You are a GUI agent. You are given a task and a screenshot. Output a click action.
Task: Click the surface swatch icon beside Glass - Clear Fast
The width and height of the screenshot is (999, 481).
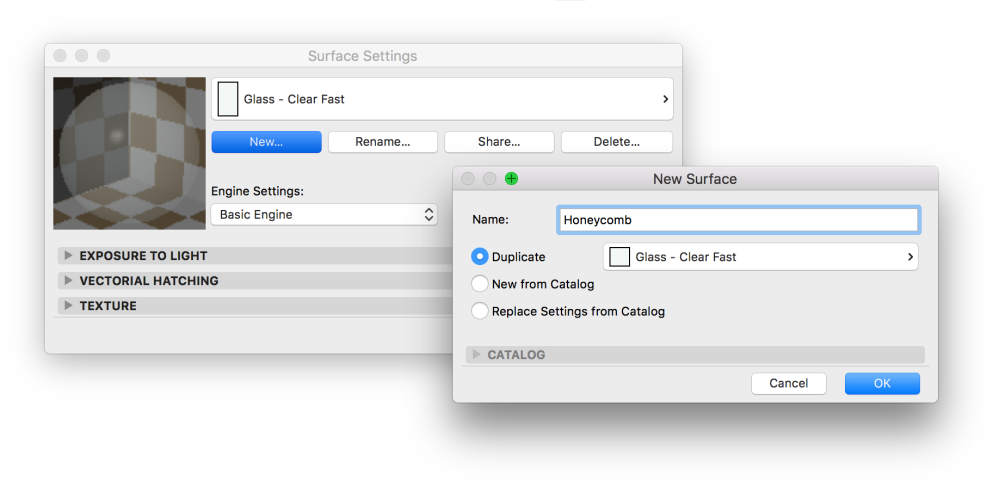[x=228, y=99]
